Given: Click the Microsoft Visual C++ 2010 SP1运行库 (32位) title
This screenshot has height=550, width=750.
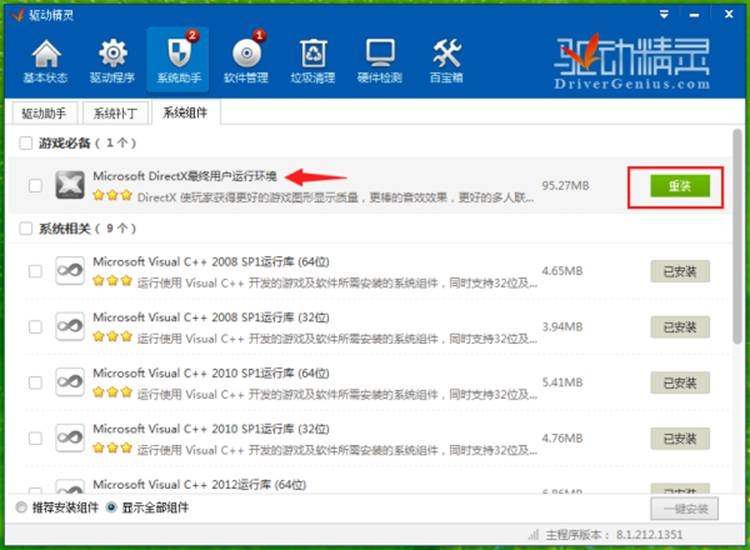Looking at the screenshot, I should (x=211, y=429).
